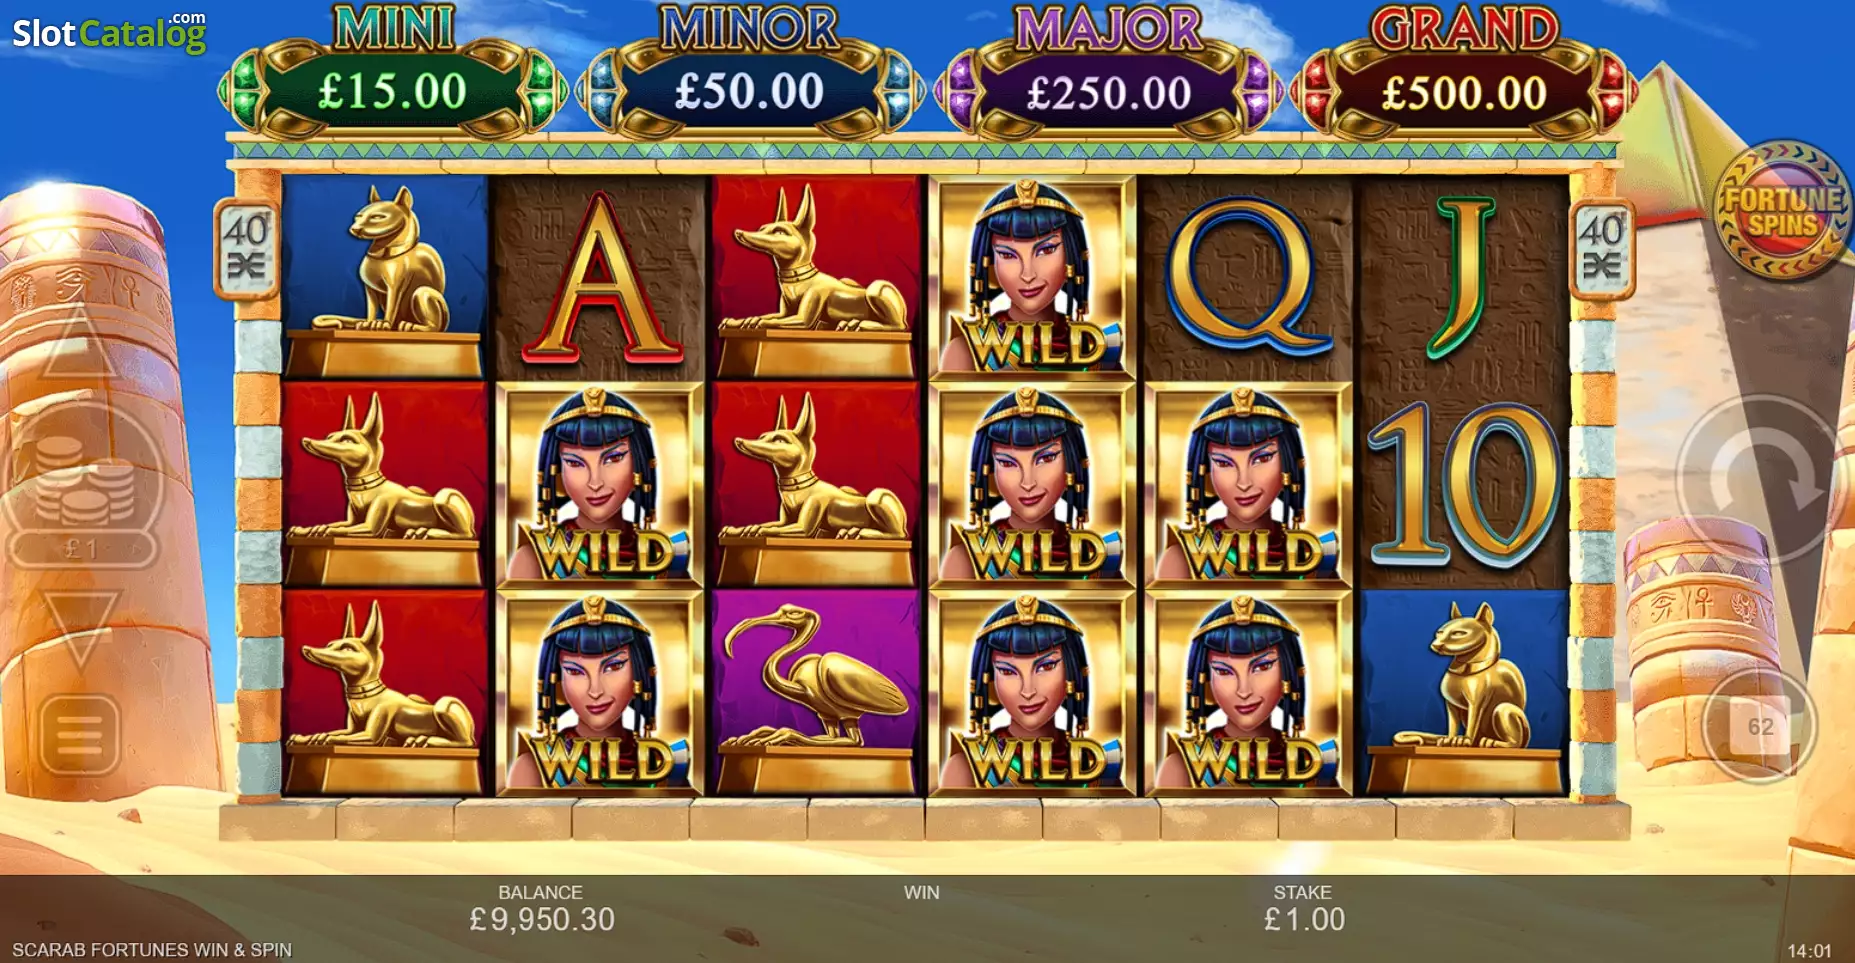Click the right 40 paylines indicator
Viewport: 1855px width, 963px height.
tap(1601, 249)
